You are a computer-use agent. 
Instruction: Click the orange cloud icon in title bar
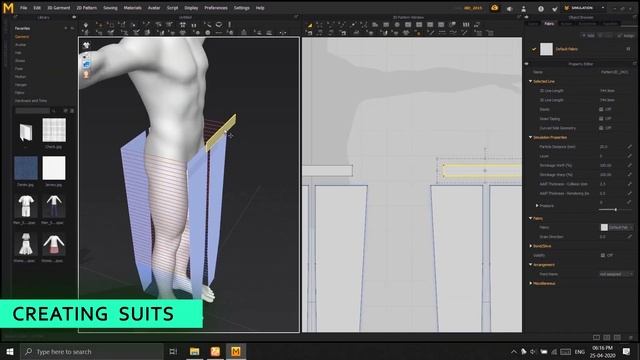tap(494, 8)
